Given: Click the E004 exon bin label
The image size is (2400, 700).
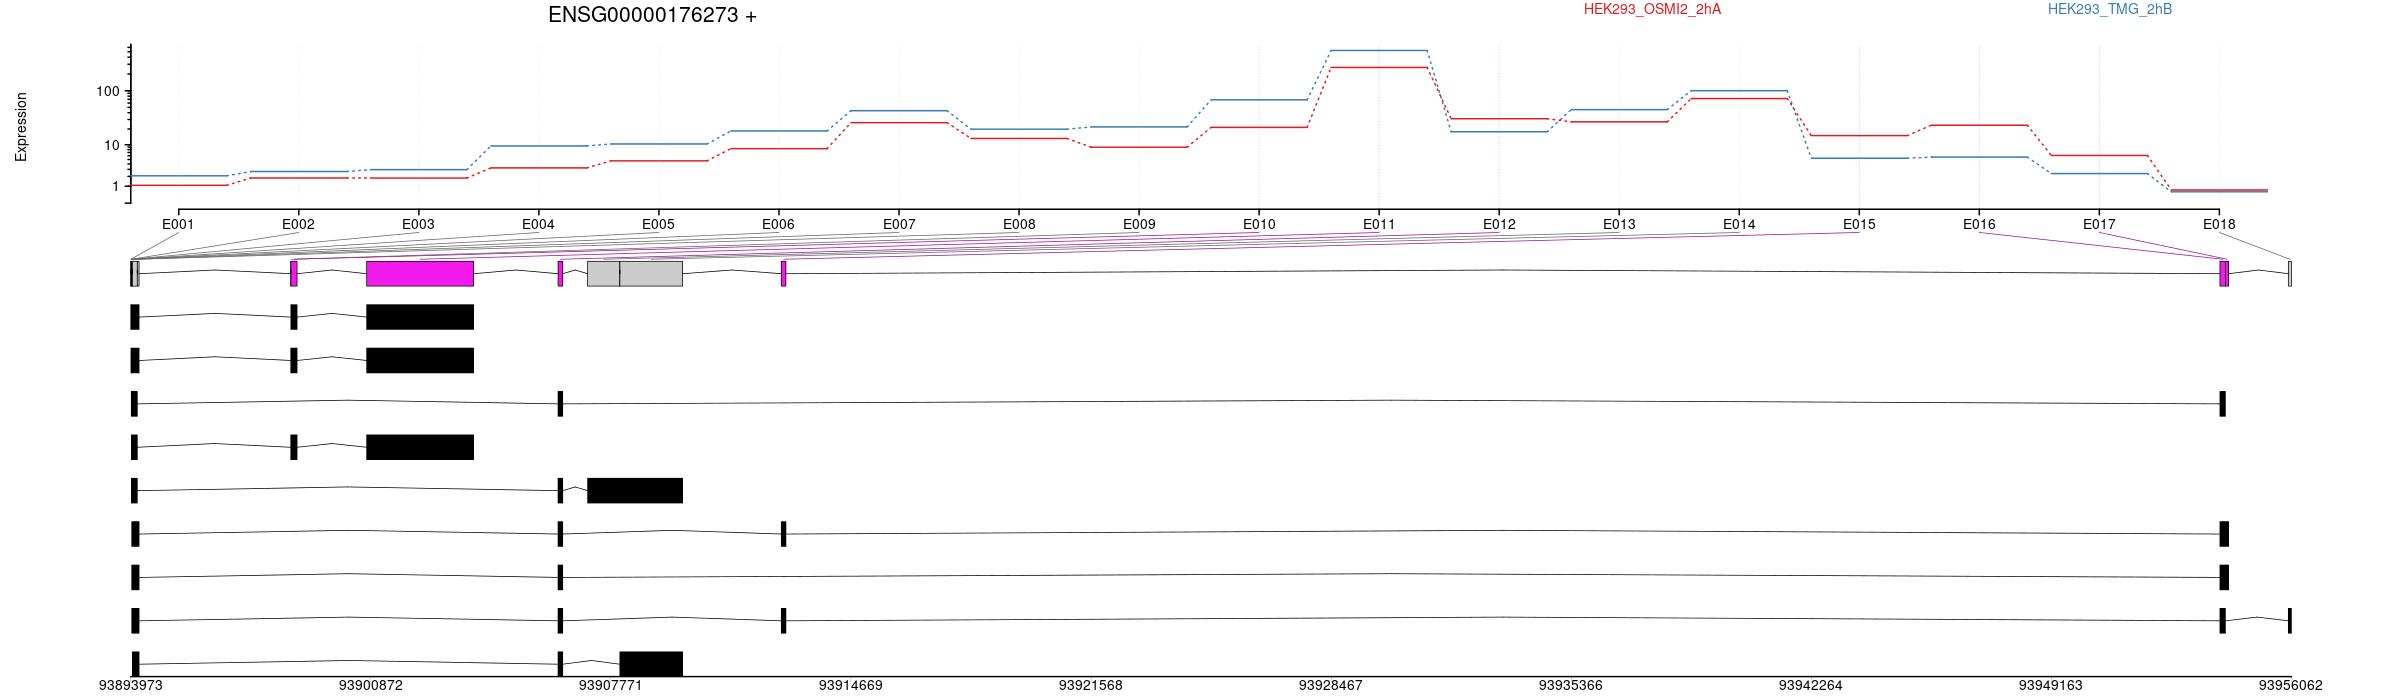Looking at the screenshot, I should tap(538, 224).
